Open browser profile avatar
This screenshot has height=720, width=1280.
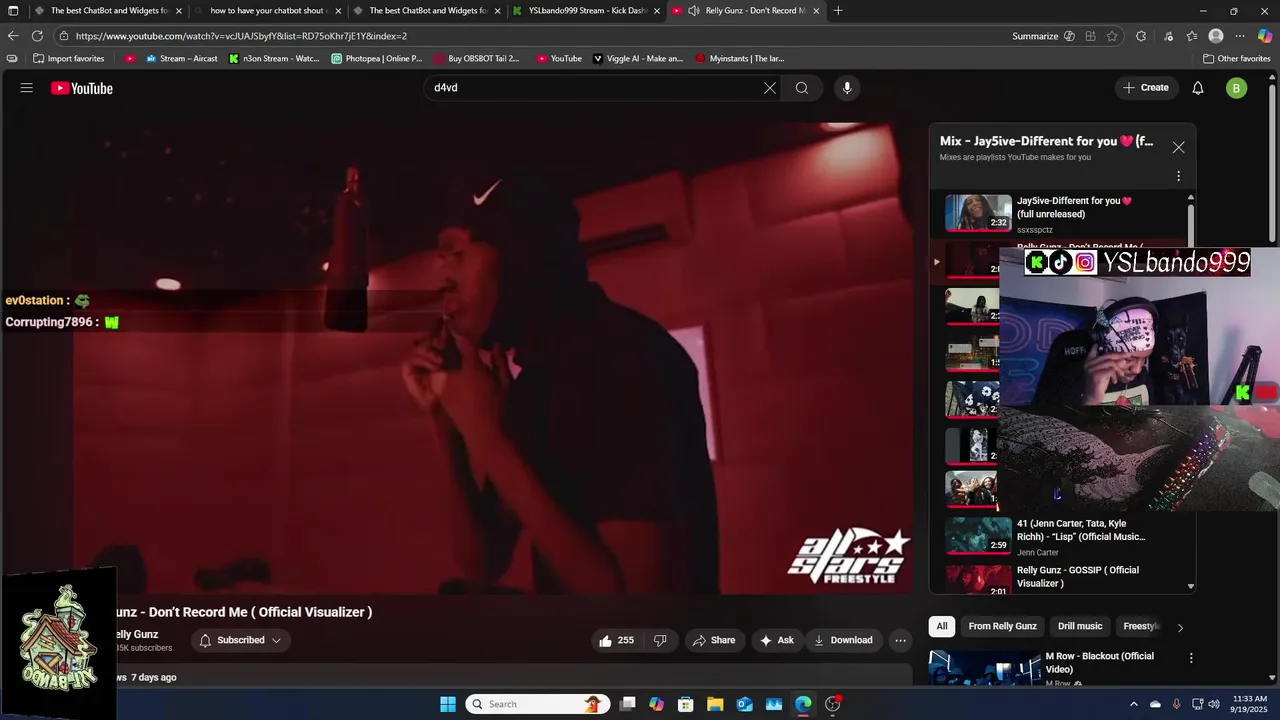point(1216,36)
